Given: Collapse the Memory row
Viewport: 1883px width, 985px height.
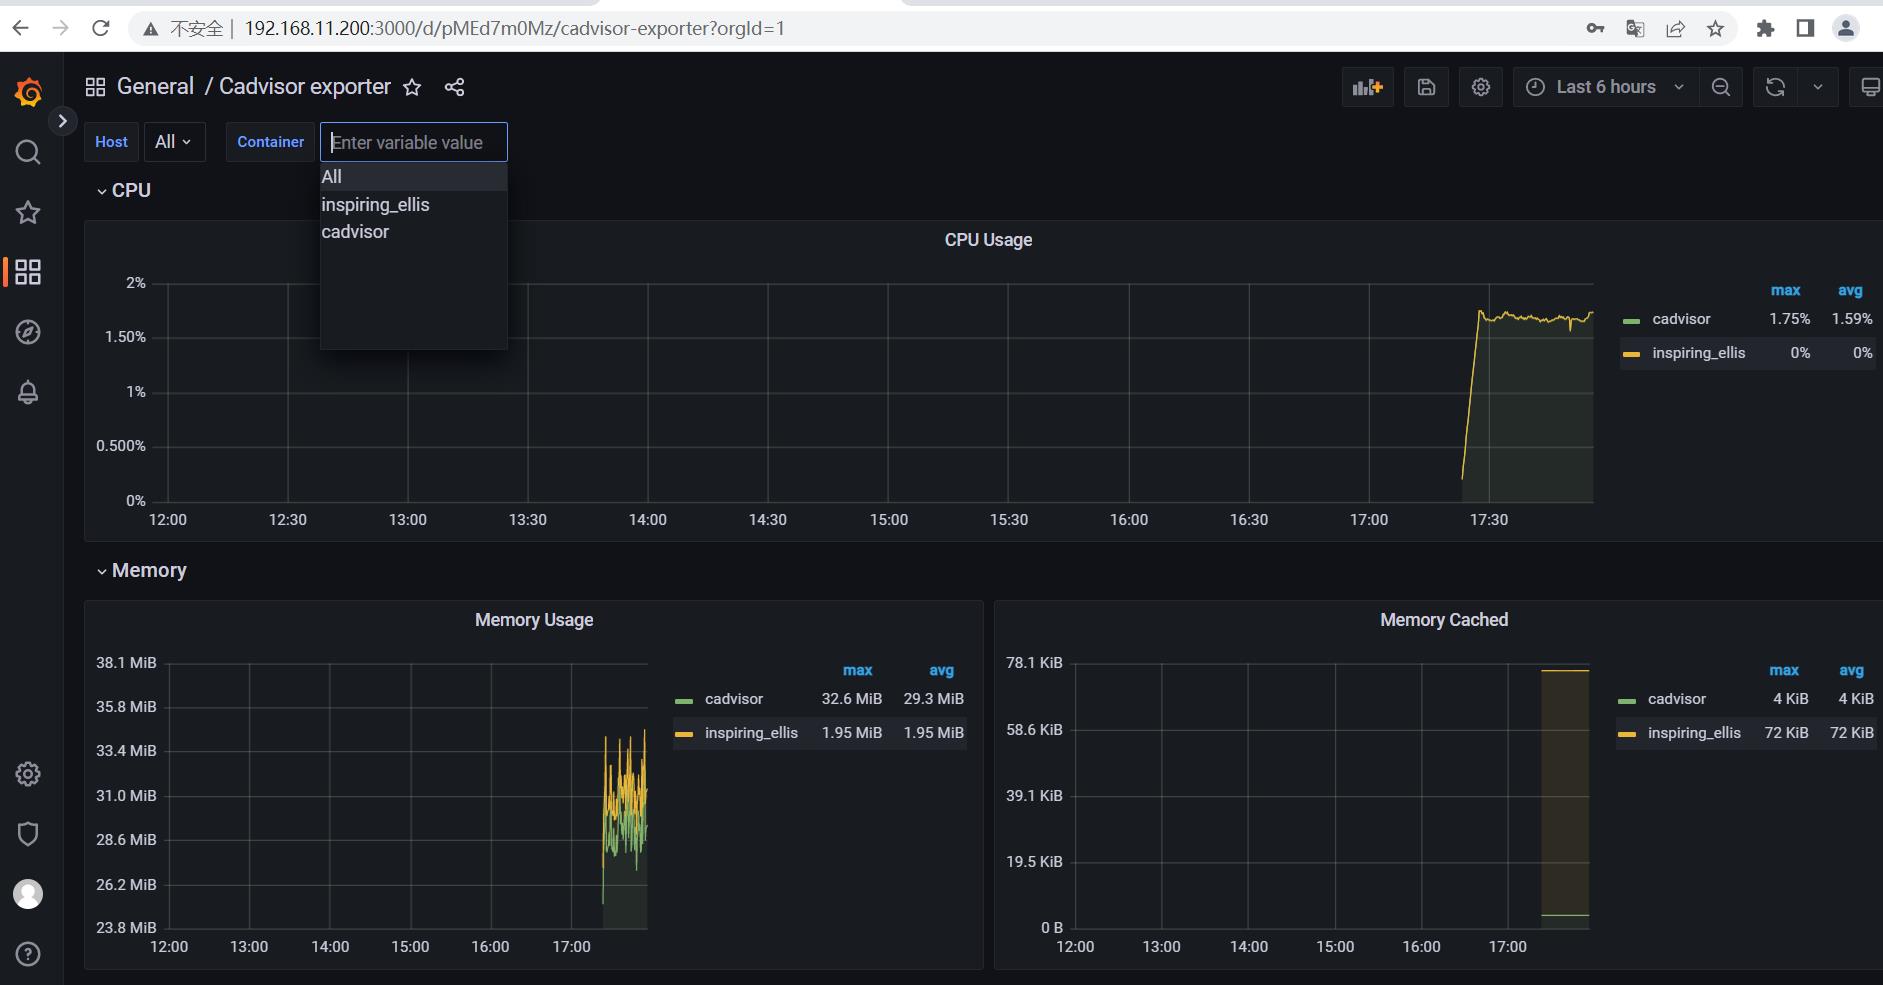Looking at the screenshot, I should click(x=142, y=570).
